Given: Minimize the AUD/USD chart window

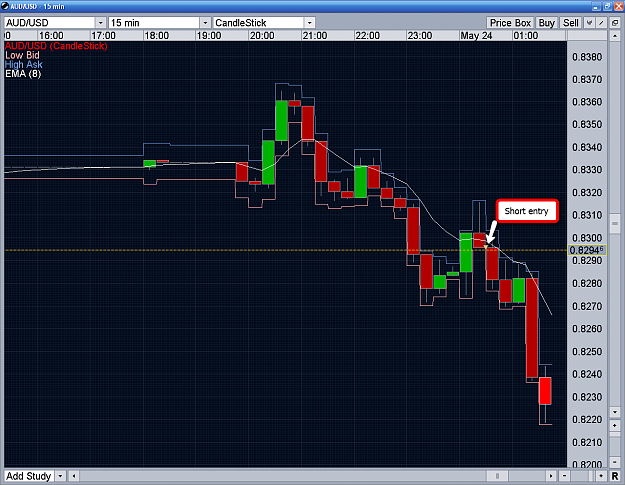Looking at the screenshot, I should click(x=596, y=6).
